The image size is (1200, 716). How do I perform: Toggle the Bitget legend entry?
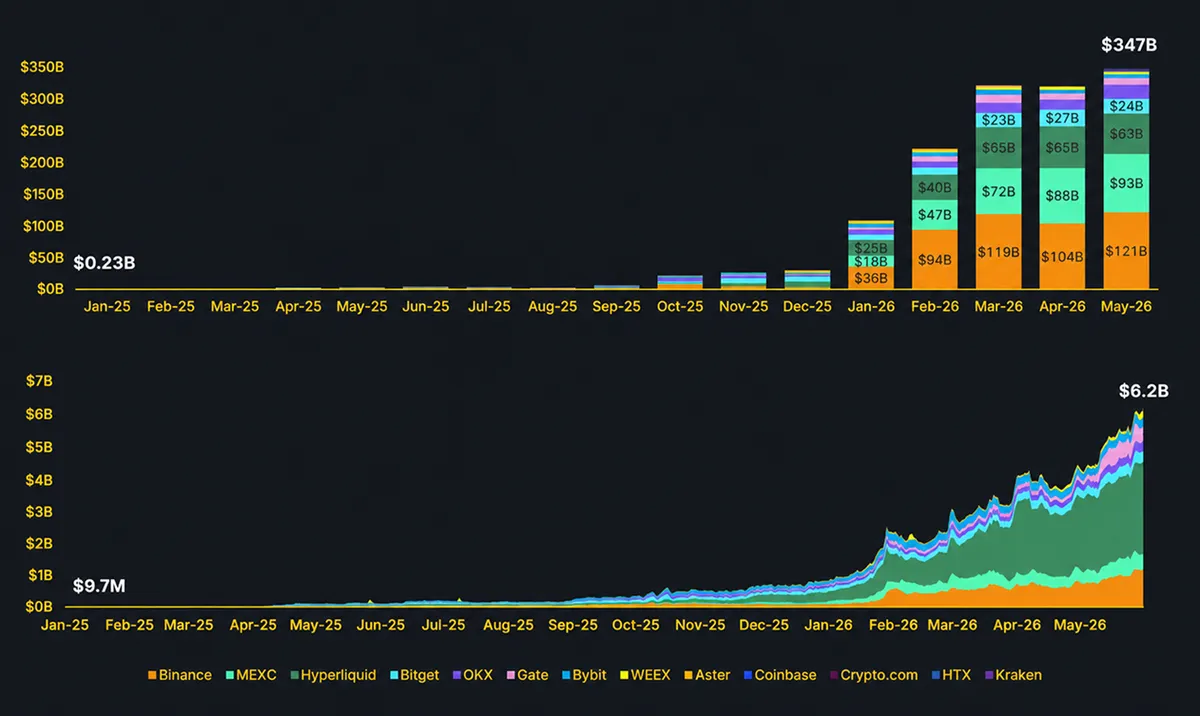413,675
